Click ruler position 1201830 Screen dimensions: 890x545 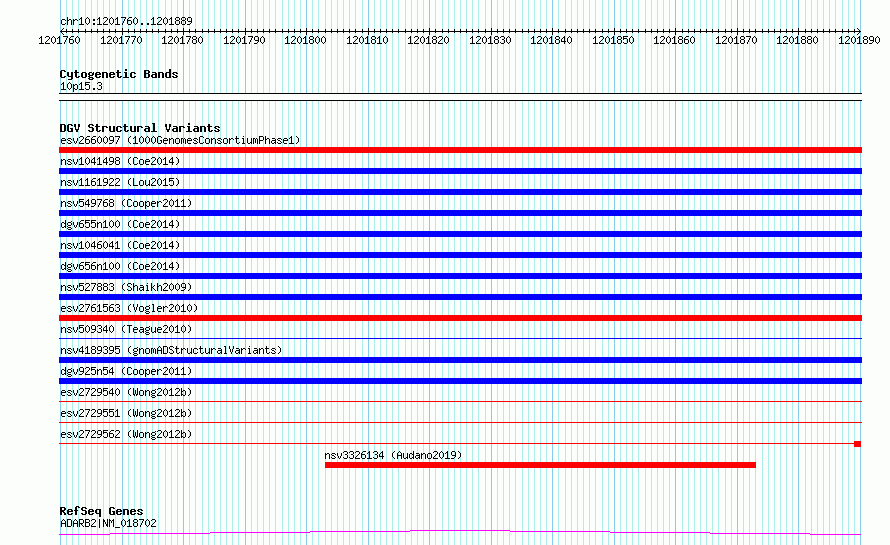pos(490,40)
